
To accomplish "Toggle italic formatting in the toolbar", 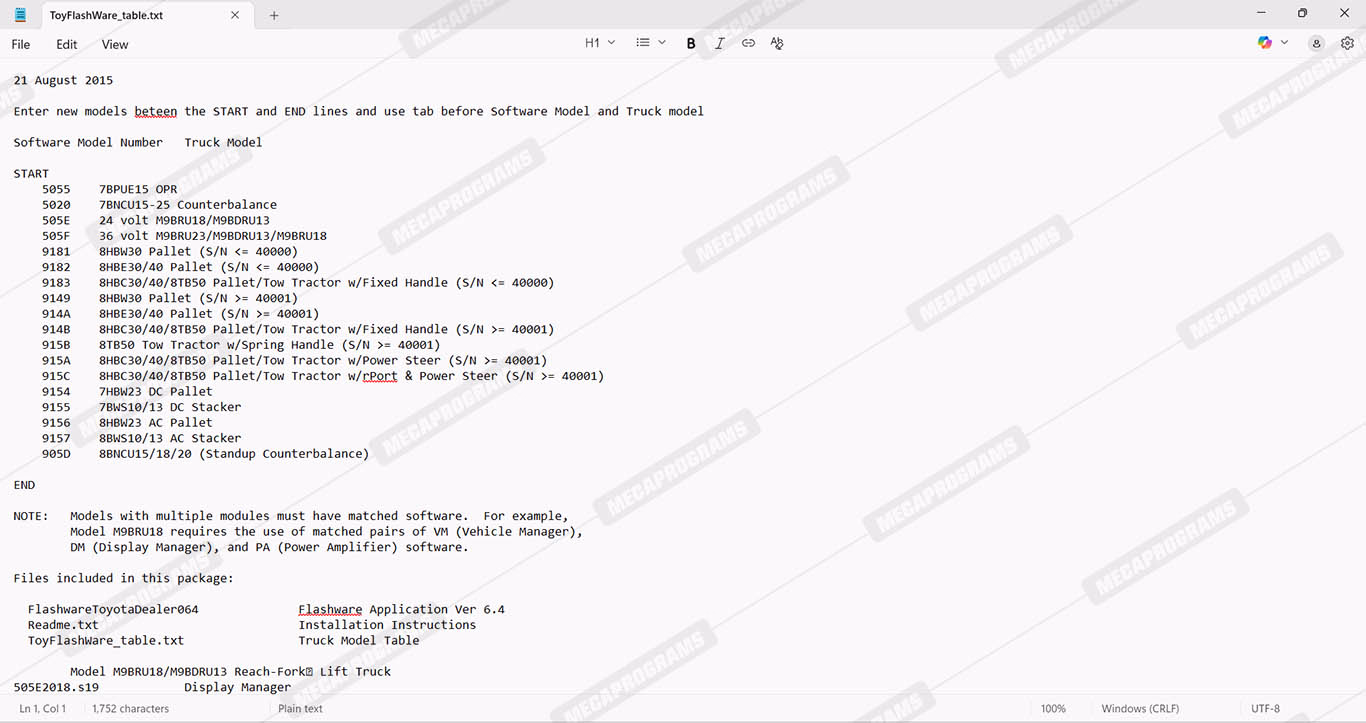I will pyautogui.click(x=719, y=43).
